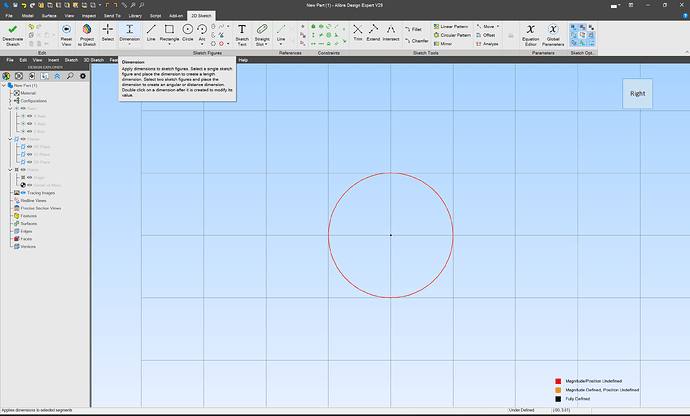This screenshot has height=416, width=690.
Task: Open the Equation Editor
Action: pyautogui.click(x=530, y=34)
